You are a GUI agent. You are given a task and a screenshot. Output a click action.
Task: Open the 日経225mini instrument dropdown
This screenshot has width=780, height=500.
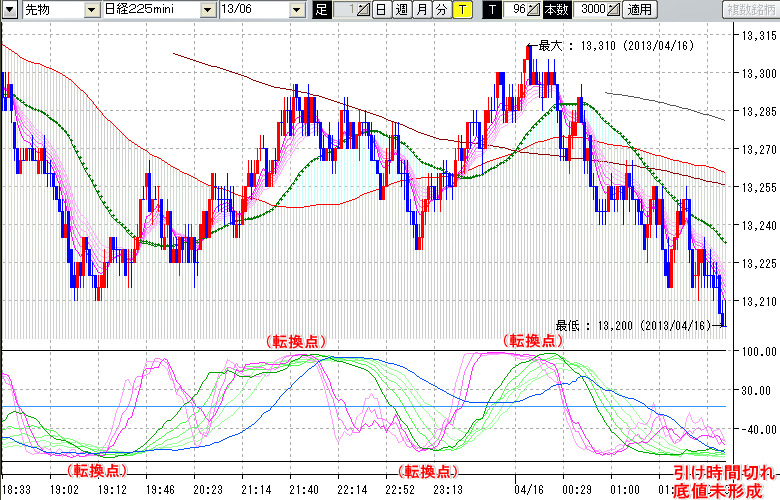(207, 9)
